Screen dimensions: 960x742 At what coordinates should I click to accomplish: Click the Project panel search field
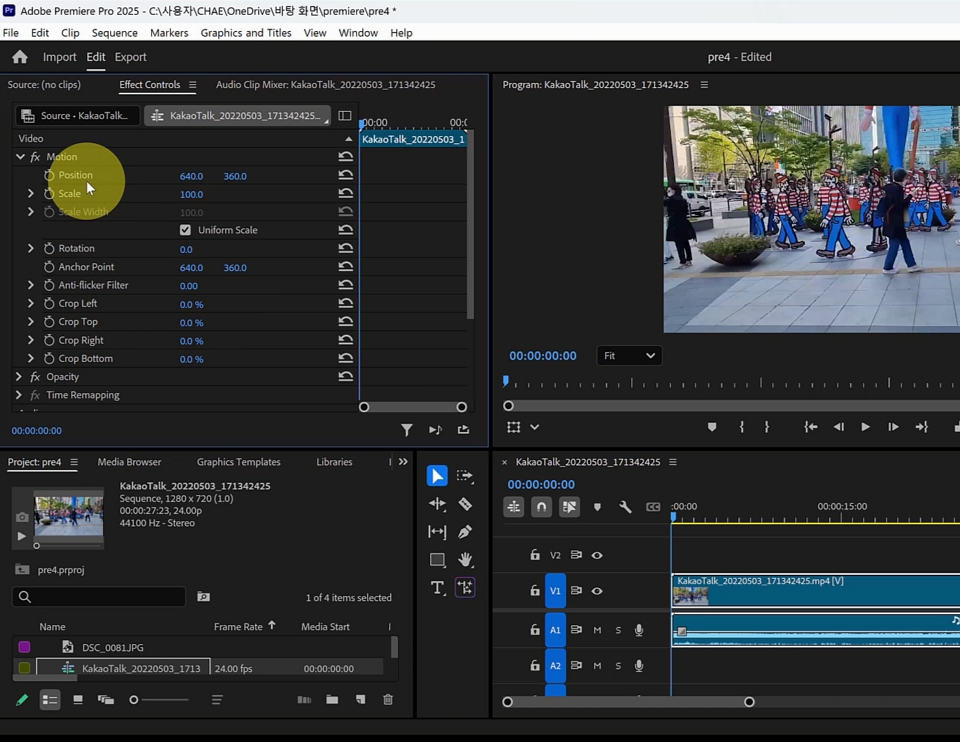point(99,596)
